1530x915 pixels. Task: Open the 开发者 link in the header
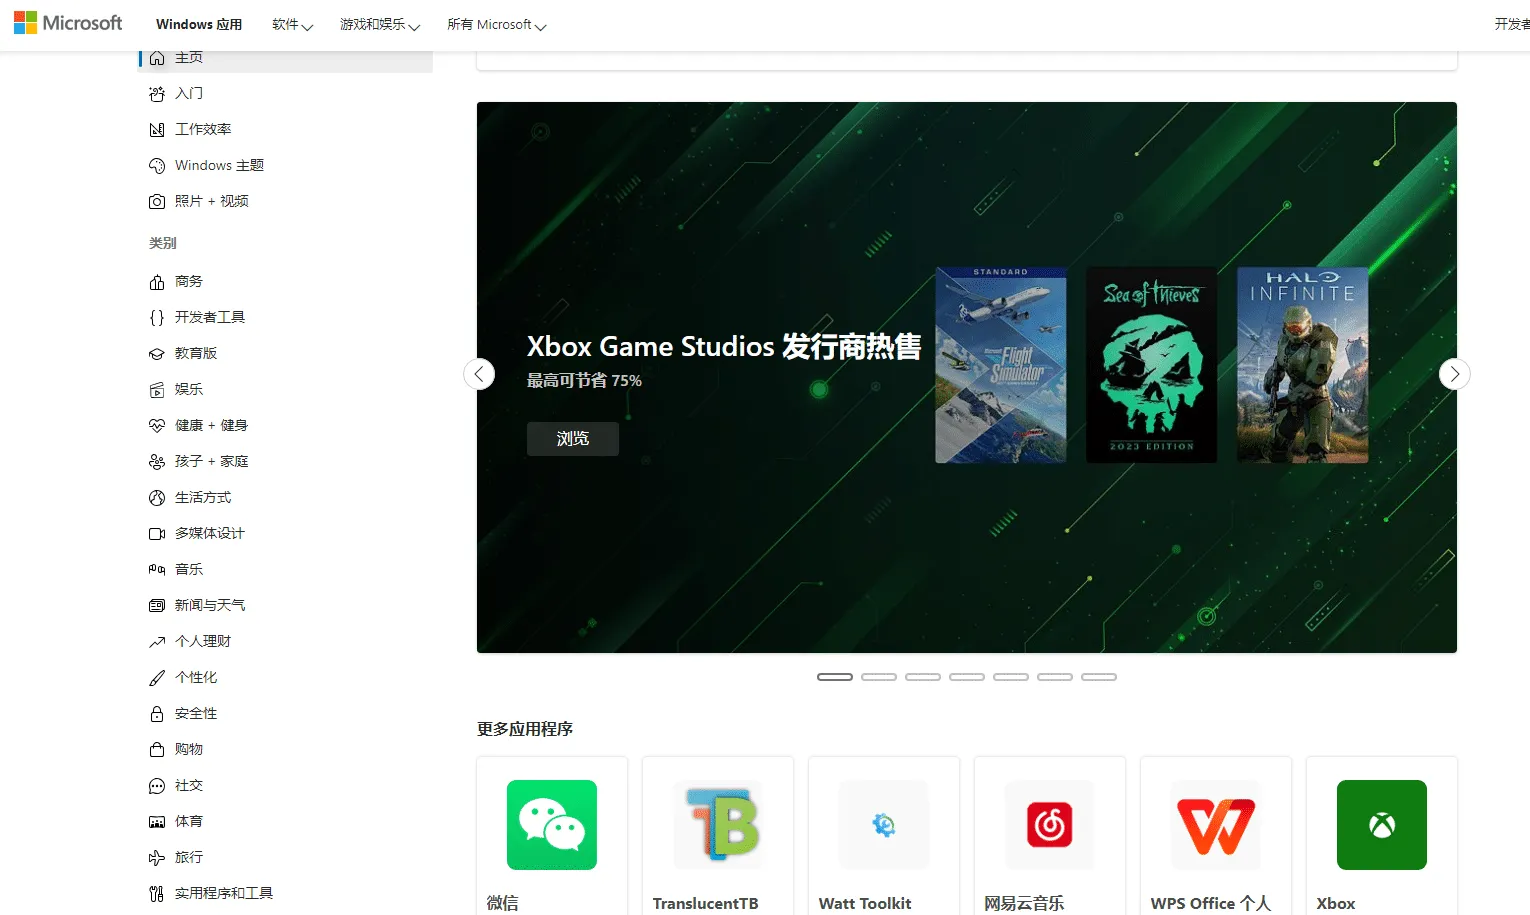point(1512,24)
